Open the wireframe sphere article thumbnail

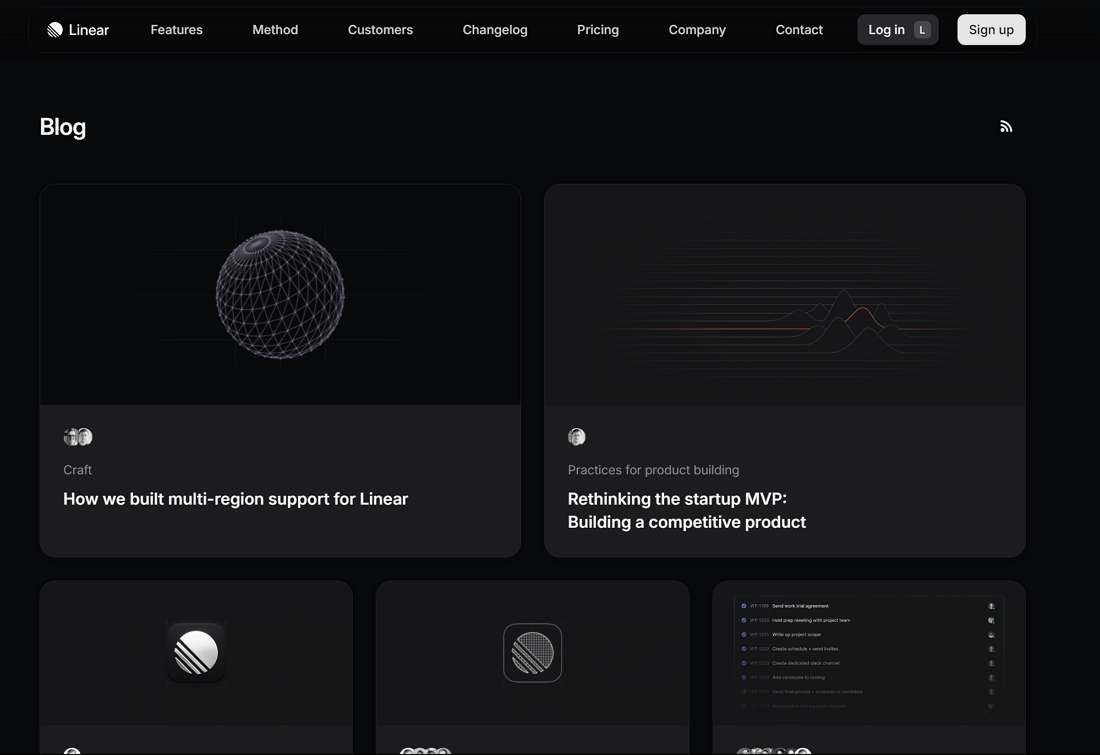280,295
